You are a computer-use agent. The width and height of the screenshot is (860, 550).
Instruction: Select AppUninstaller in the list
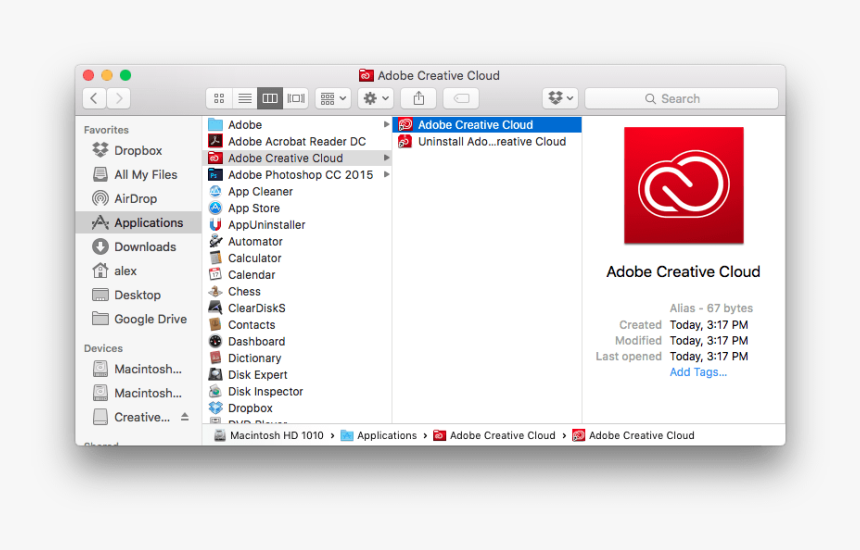296,225
